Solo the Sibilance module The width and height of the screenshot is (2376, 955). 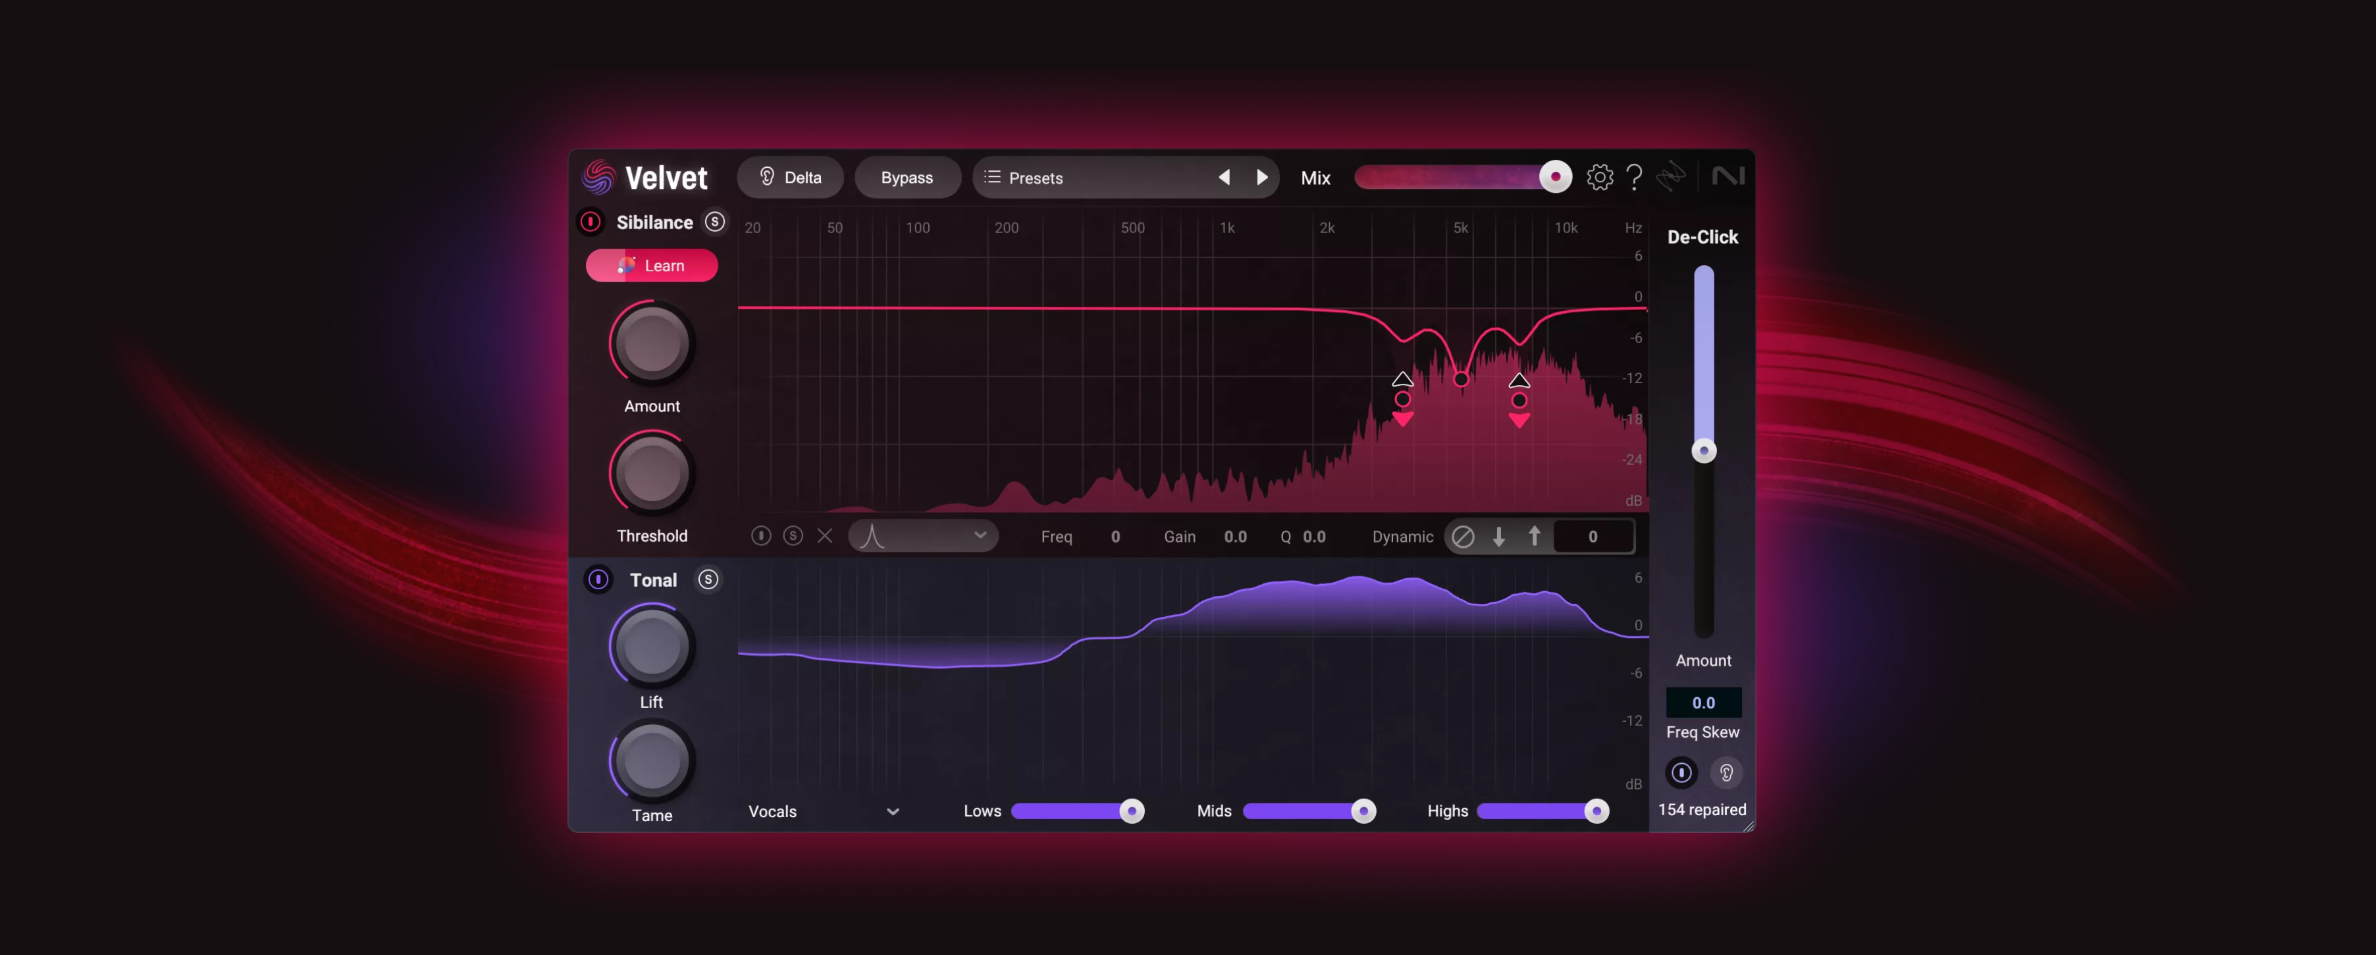pyautogui.click(x=714, y=222)
